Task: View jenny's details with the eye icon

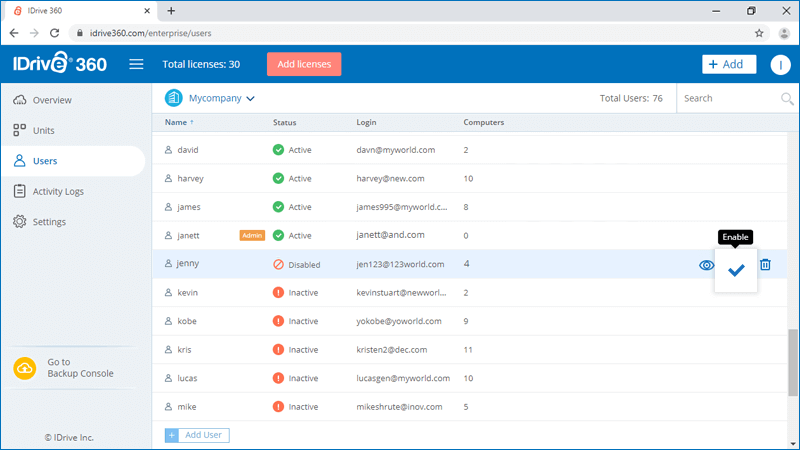Action: coord(706,265)
